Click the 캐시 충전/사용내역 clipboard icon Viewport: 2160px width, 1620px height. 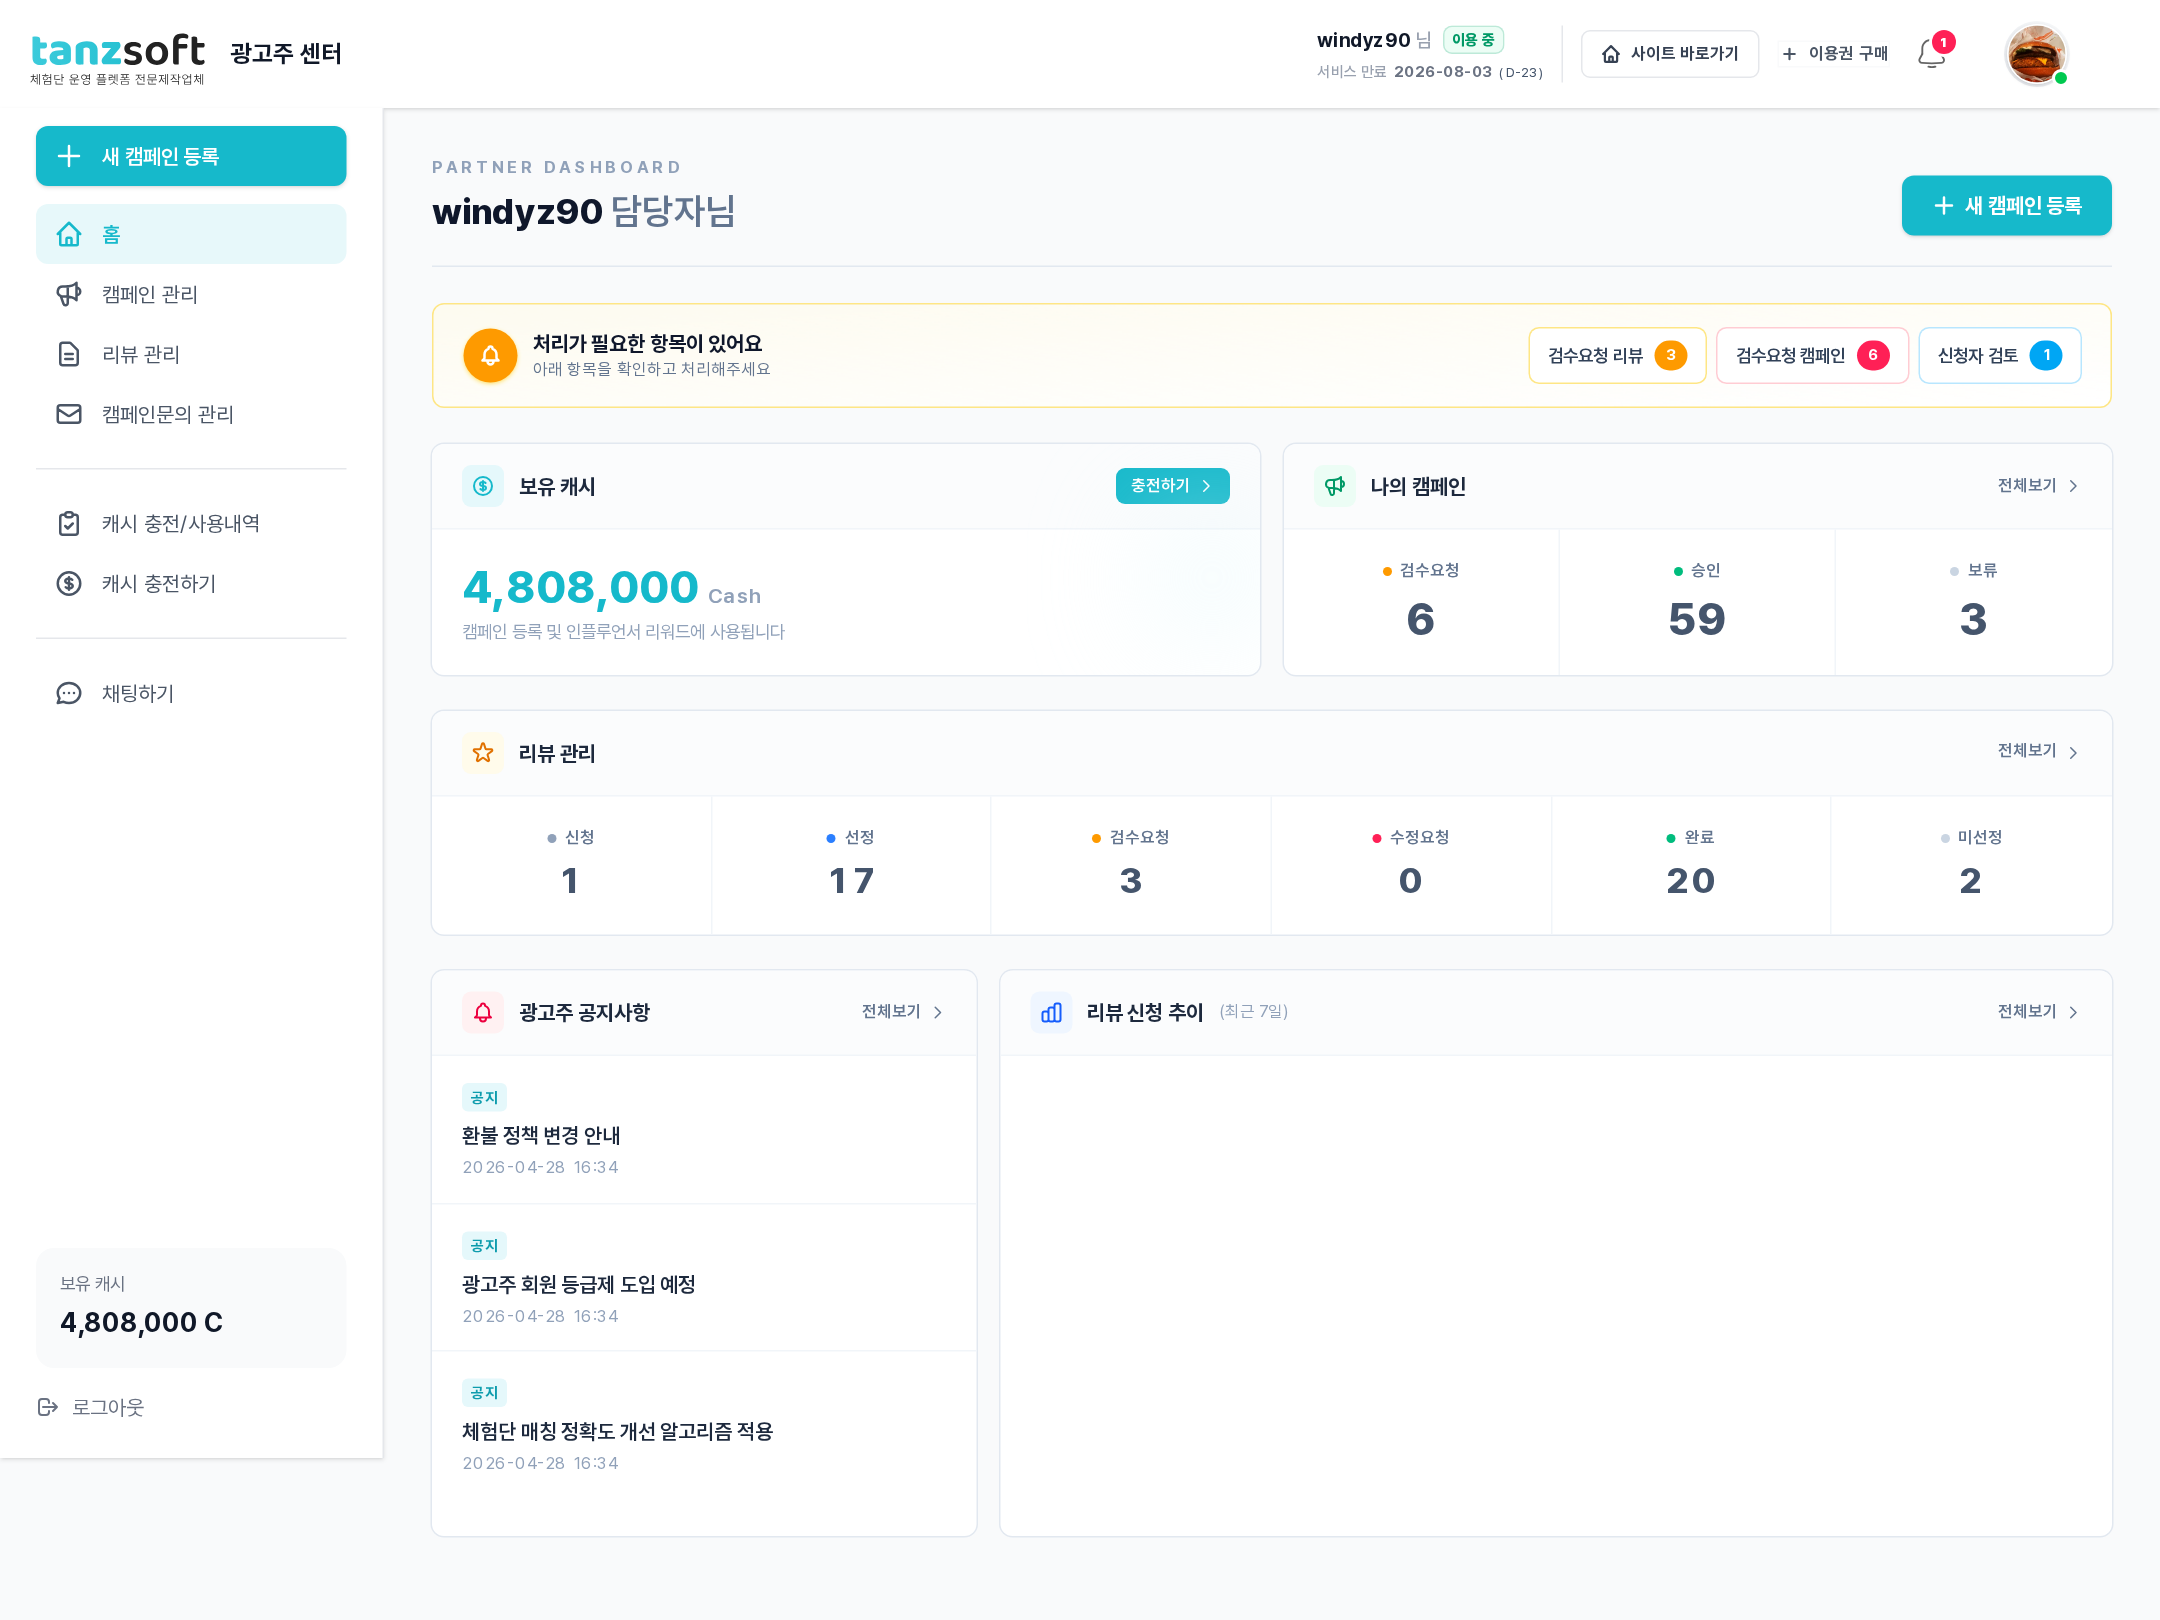point(69,524)
